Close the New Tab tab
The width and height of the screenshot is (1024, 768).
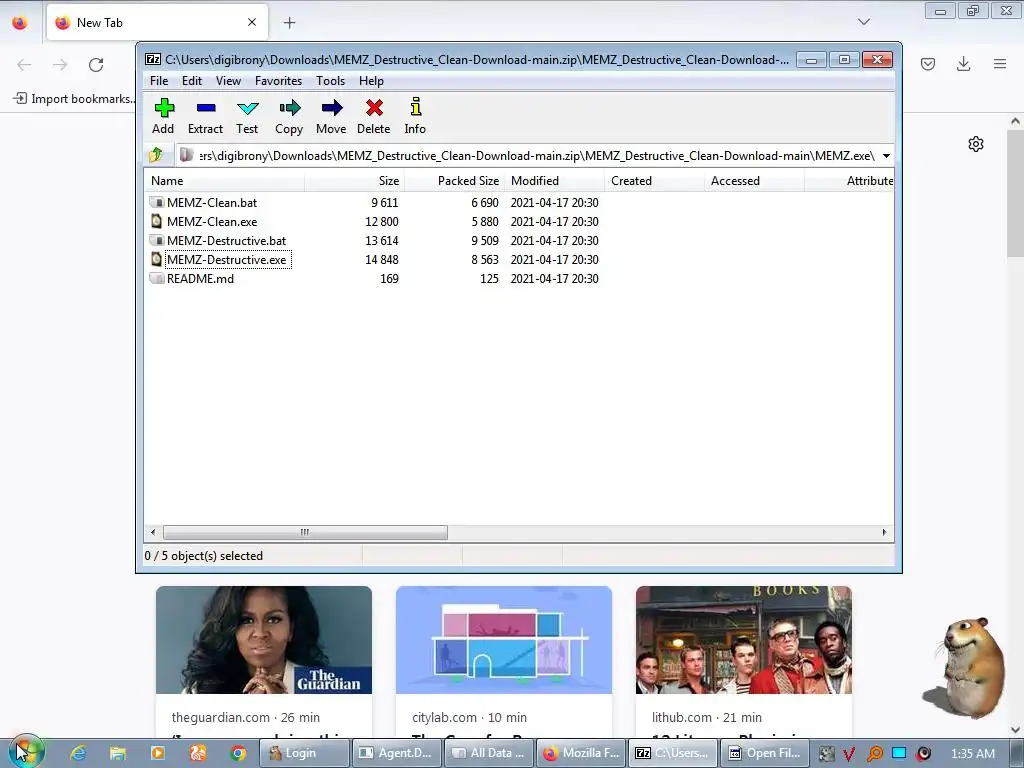252,22
